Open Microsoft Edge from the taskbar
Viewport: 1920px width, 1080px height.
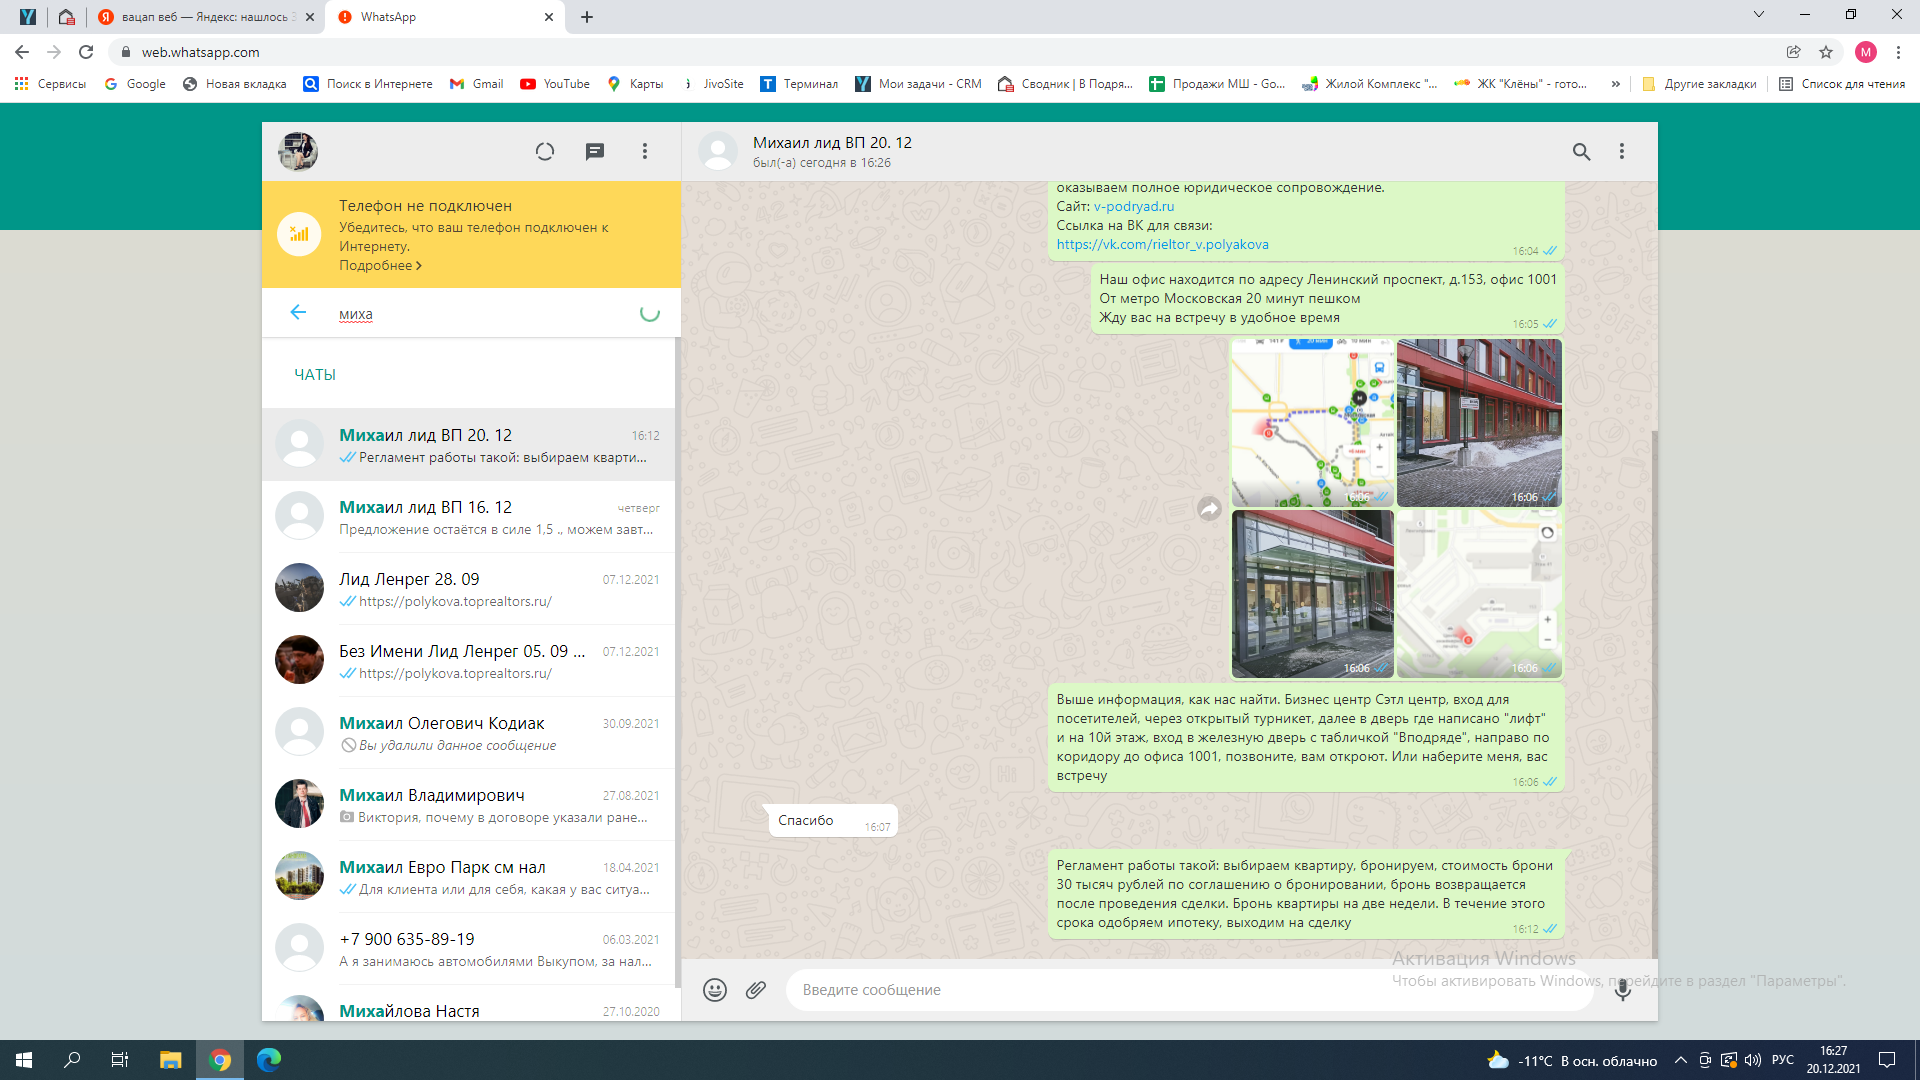click(269, 1060)
